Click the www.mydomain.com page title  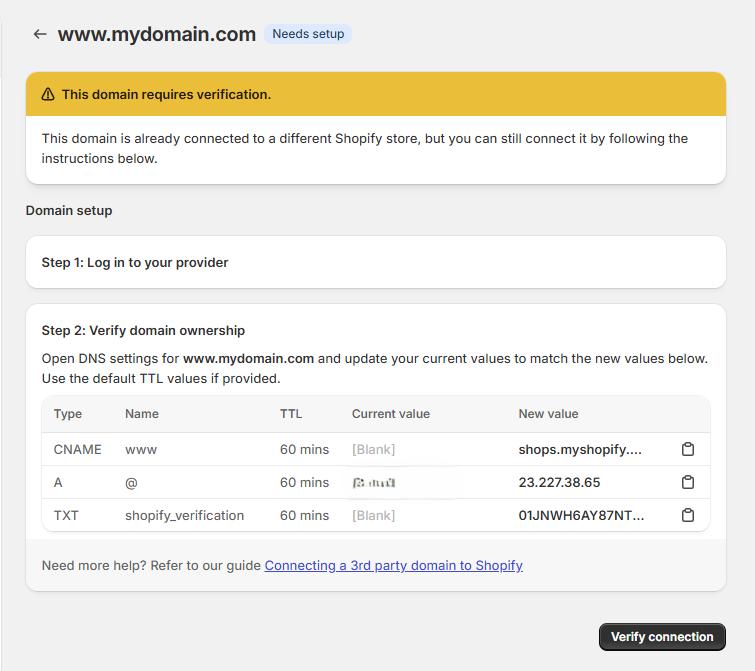[157, 34]
